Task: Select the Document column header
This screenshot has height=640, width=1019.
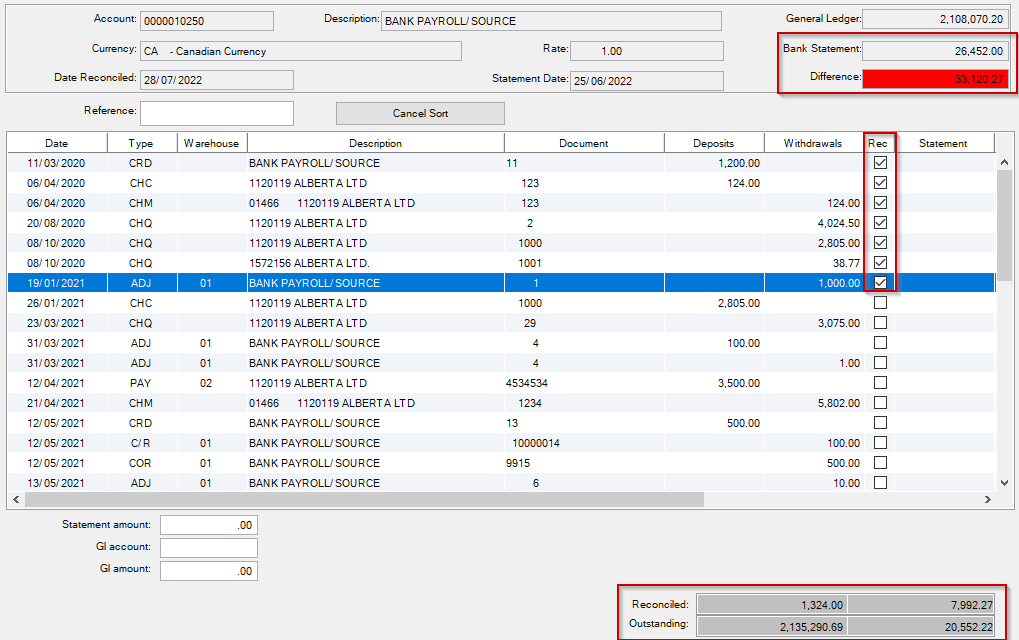Action: click(x=584, y=143)
